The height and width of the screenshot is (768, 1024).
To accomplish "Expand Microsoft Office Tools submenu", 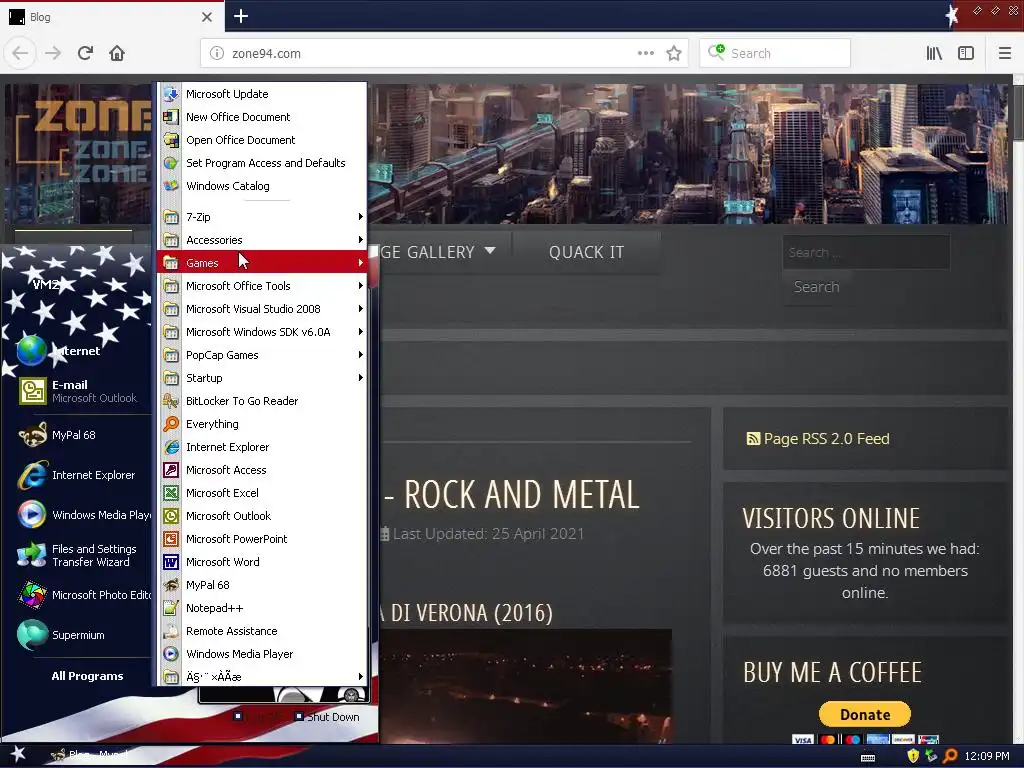I will tap(261, 286).
